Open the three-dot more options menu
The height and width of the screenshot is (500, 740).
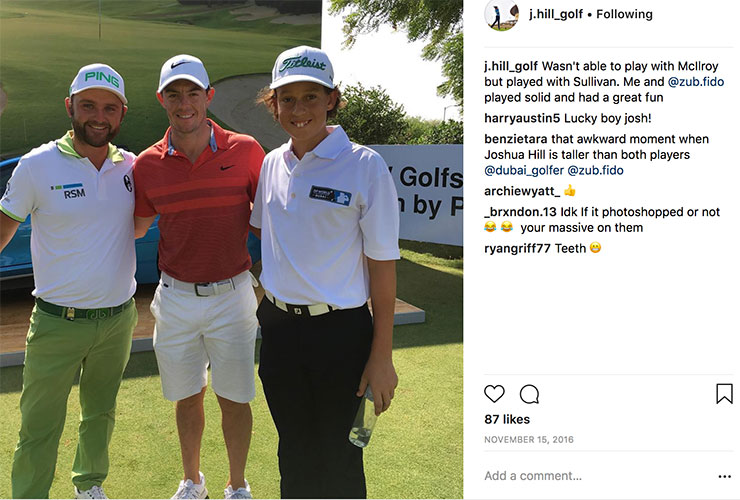click(x=724, y=476)
